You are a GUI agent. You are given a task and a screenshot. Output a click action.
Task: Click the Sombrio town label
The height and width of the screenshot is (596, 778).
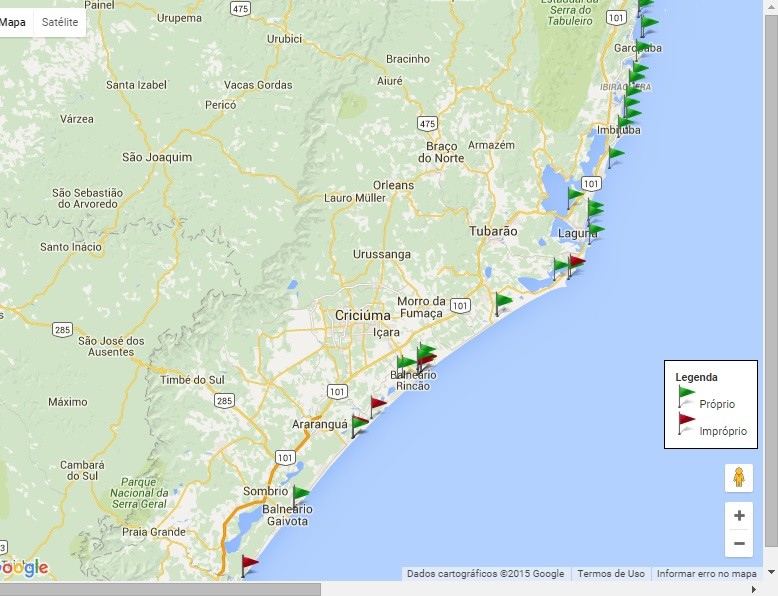[265, 491]
